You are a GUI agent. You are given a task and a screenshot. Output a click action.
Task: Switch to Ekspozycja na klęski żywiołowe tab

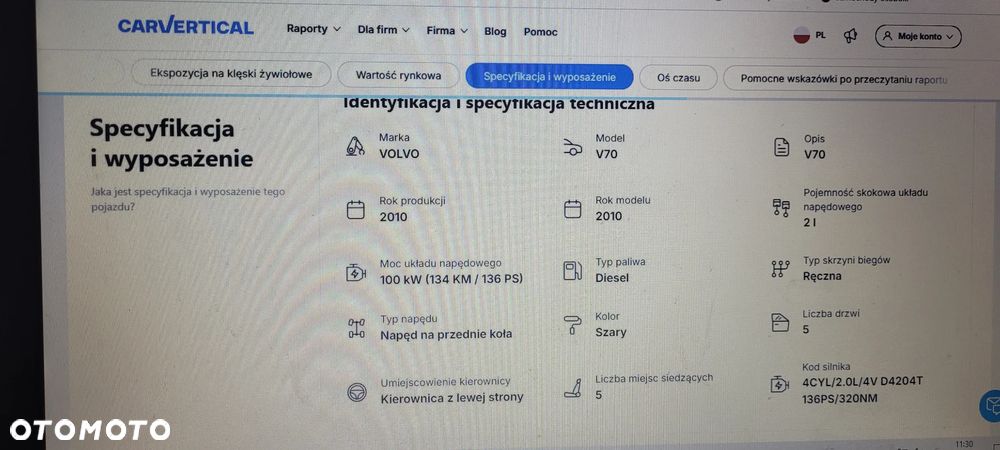coord(231,74)
